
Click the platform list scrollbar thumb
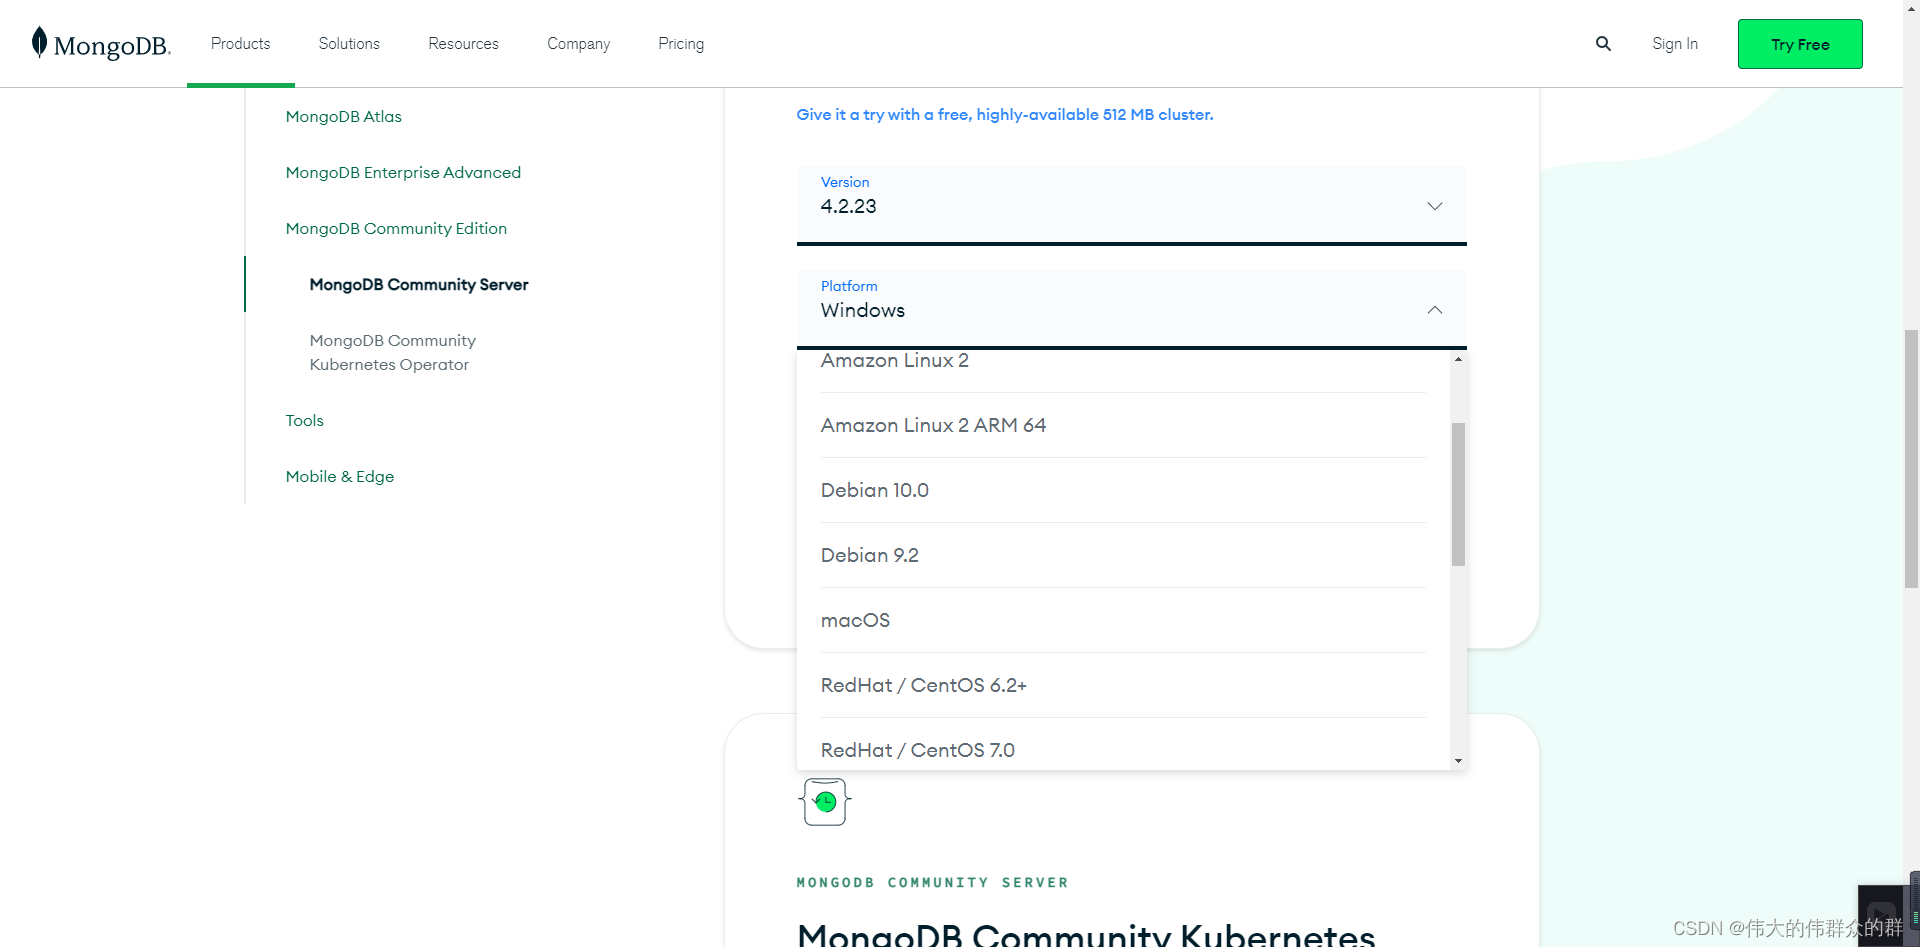[x=1458, y=494]
